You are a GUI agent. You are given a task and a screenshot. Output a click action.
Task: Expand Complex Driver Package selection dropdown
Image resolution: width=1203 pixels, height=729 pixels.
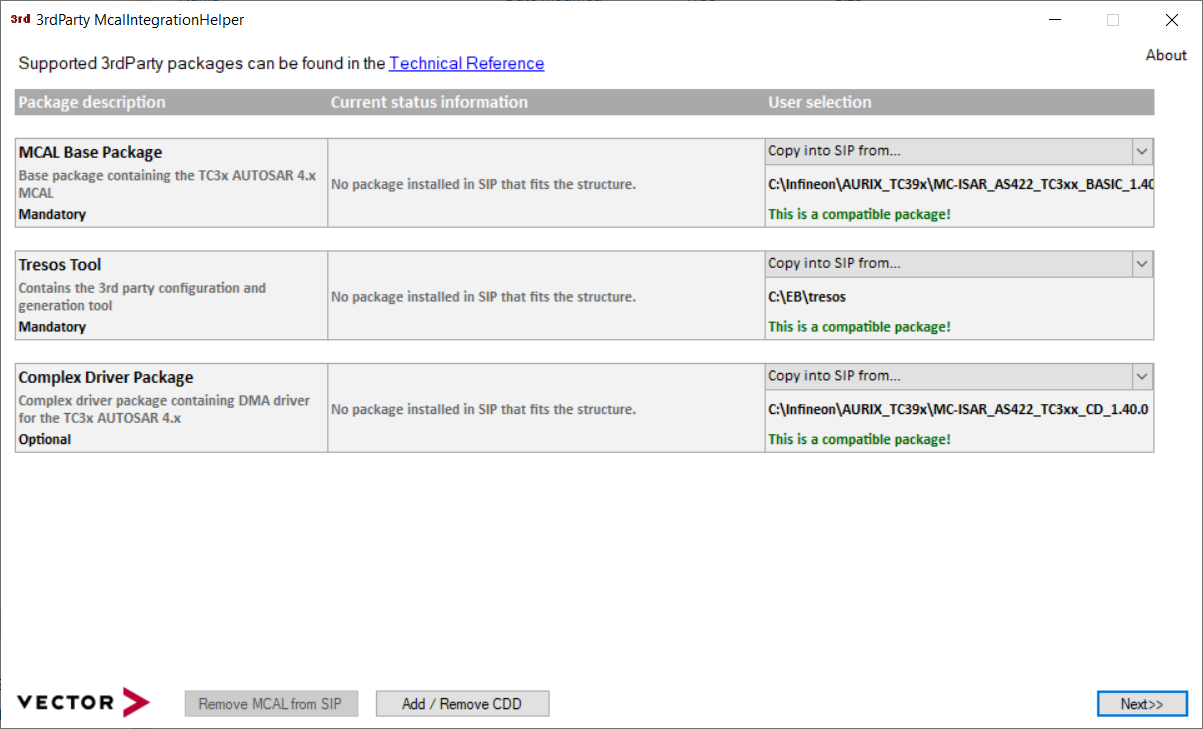coord(1141,377)
